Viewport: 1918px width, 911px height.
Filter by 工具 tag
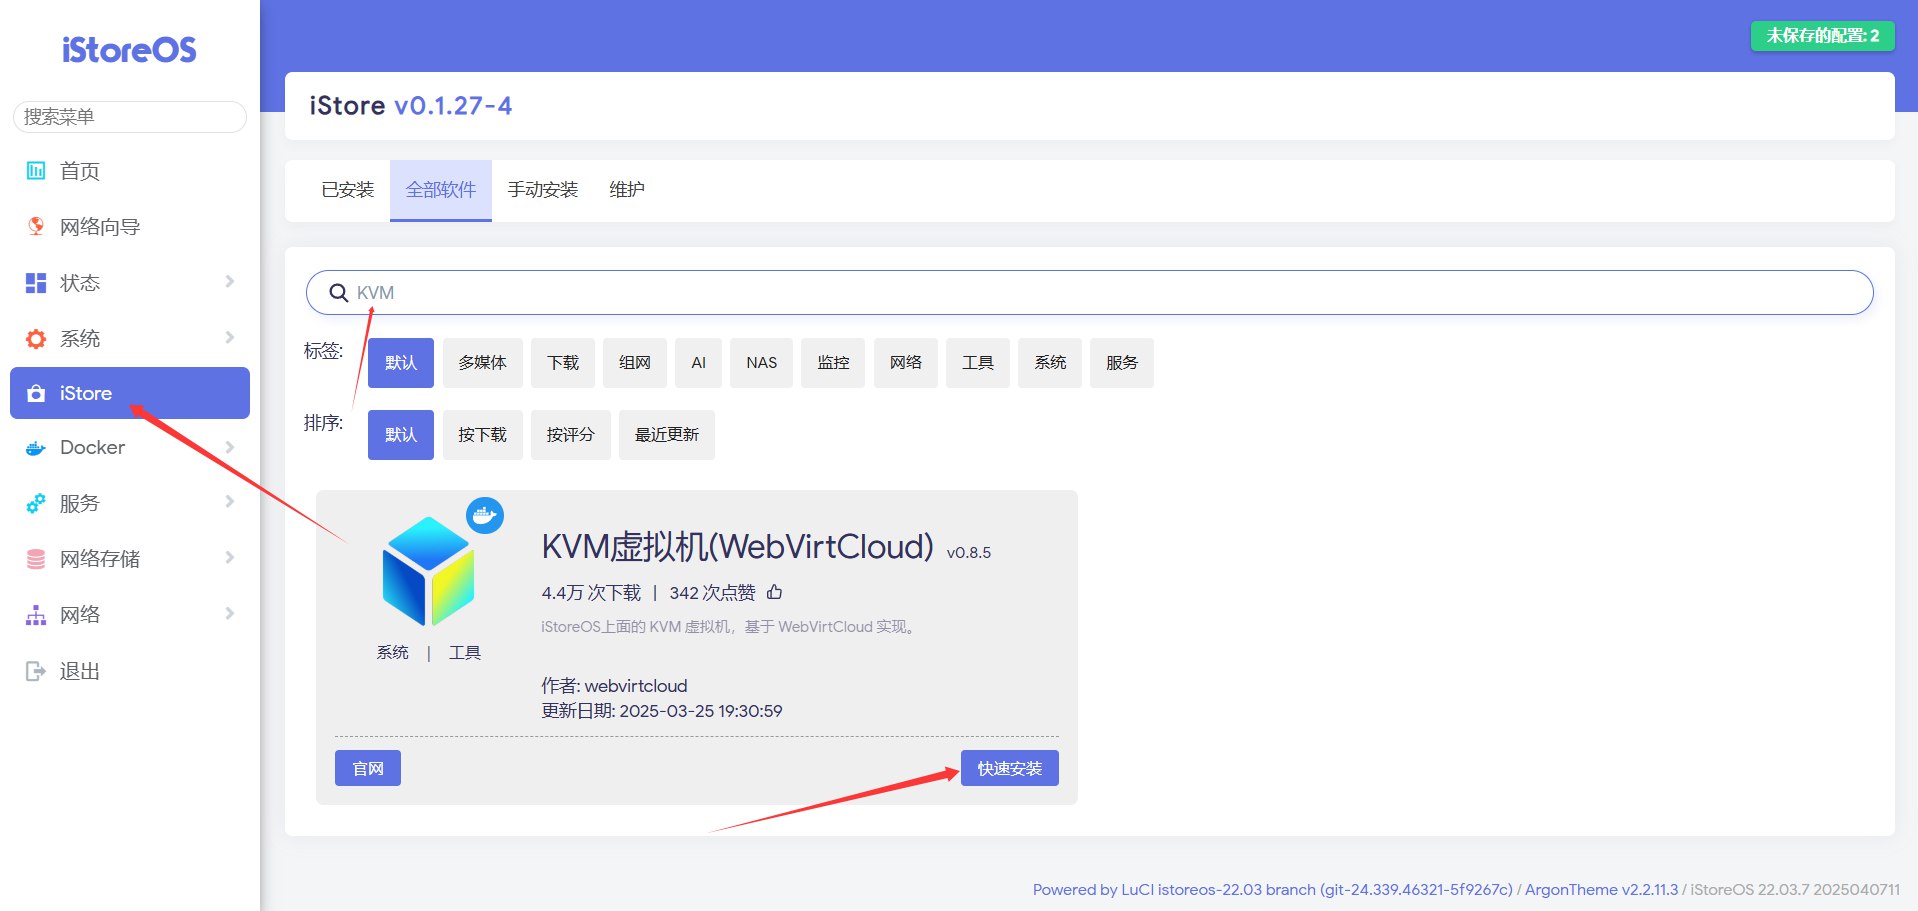click(978, 363)
